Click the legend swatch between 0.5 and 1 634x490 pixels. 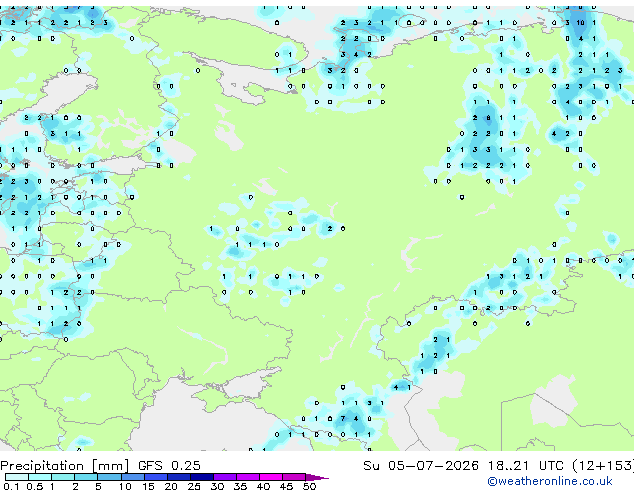coord(40,477)
